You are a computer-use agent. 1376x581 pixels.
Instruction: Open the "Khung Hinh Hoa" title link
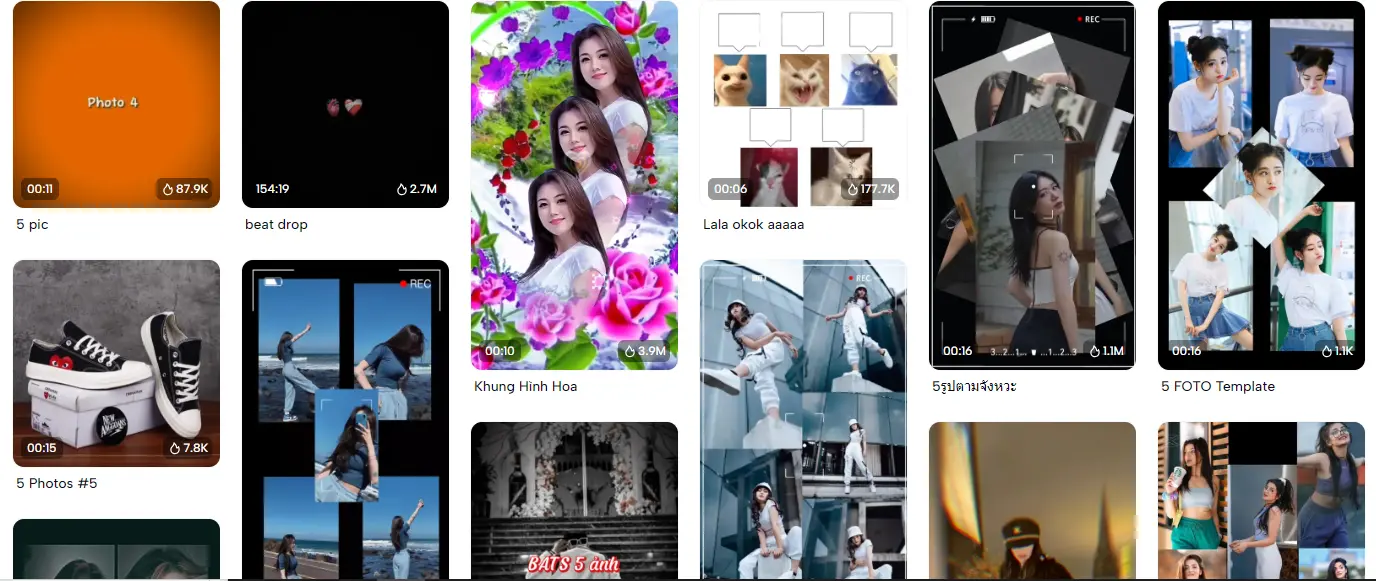(x=525, y=387)
